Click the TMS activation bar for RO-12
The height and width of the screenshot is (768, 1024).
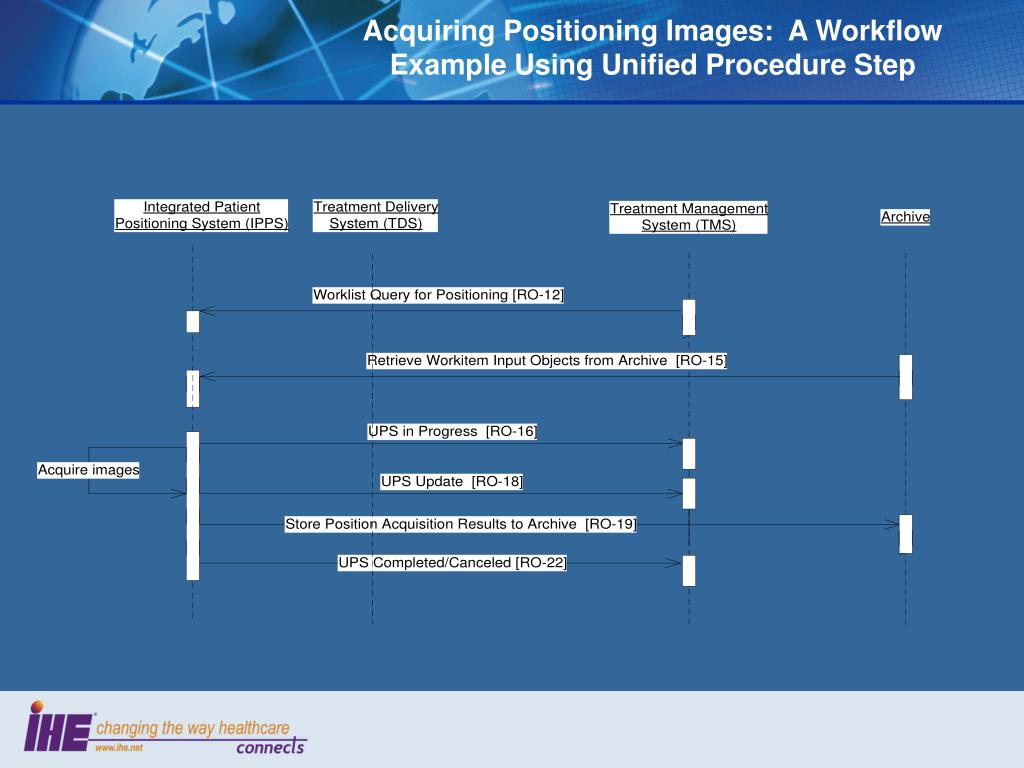point(689,317)
